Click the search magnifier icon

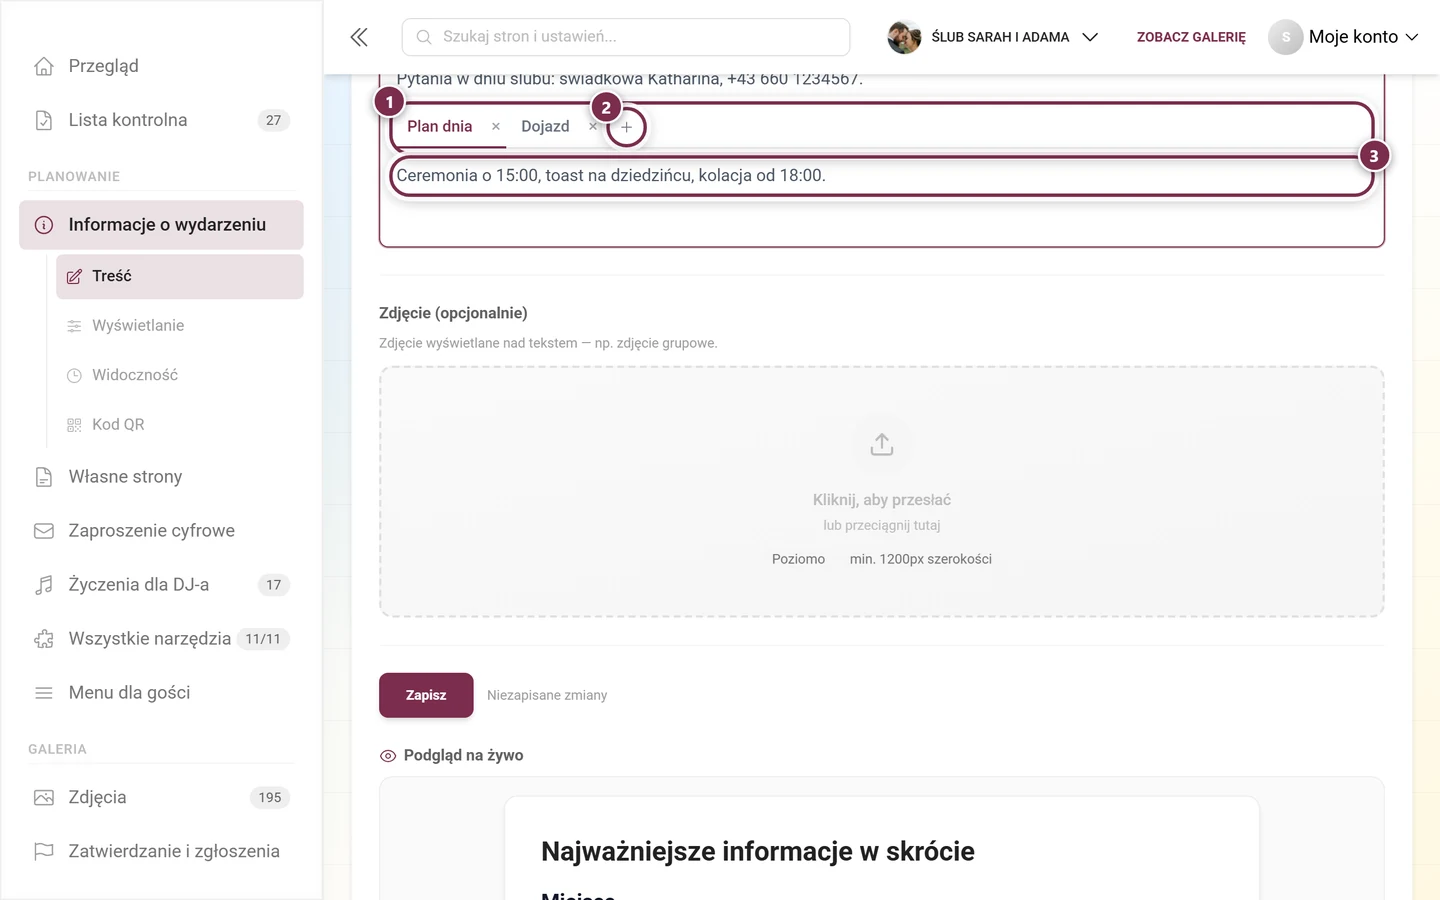(424, 37)
